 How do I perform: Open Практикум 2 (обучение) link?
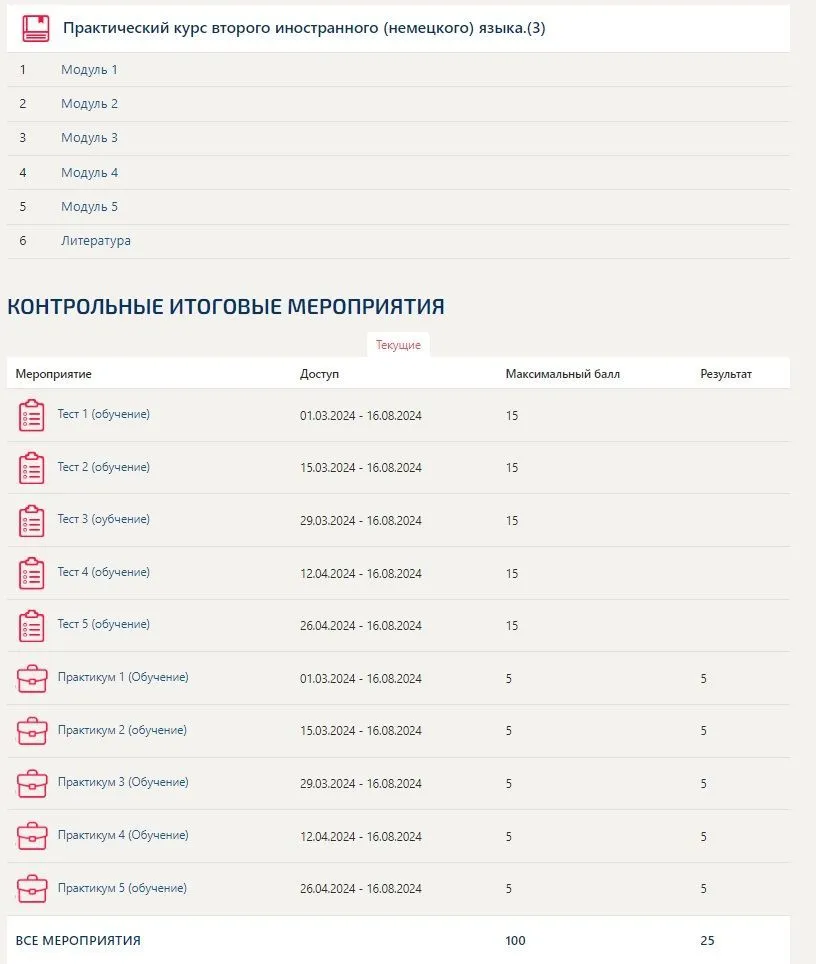pyautogui.click(x=122, y=730)
